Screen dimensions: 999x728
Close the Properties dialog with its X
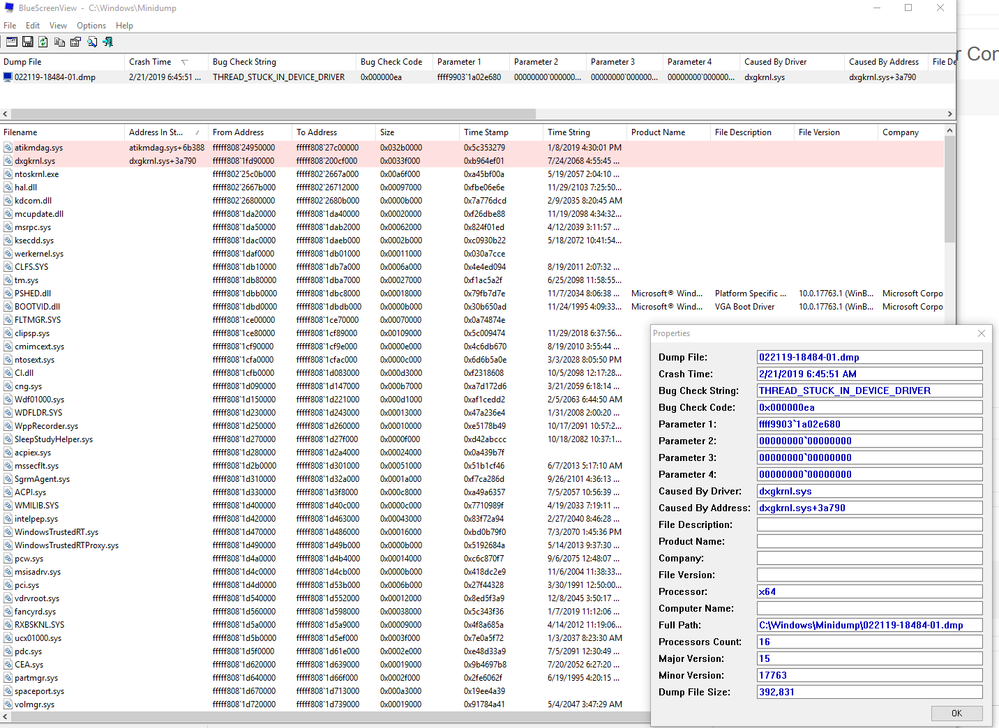point(981,333)
